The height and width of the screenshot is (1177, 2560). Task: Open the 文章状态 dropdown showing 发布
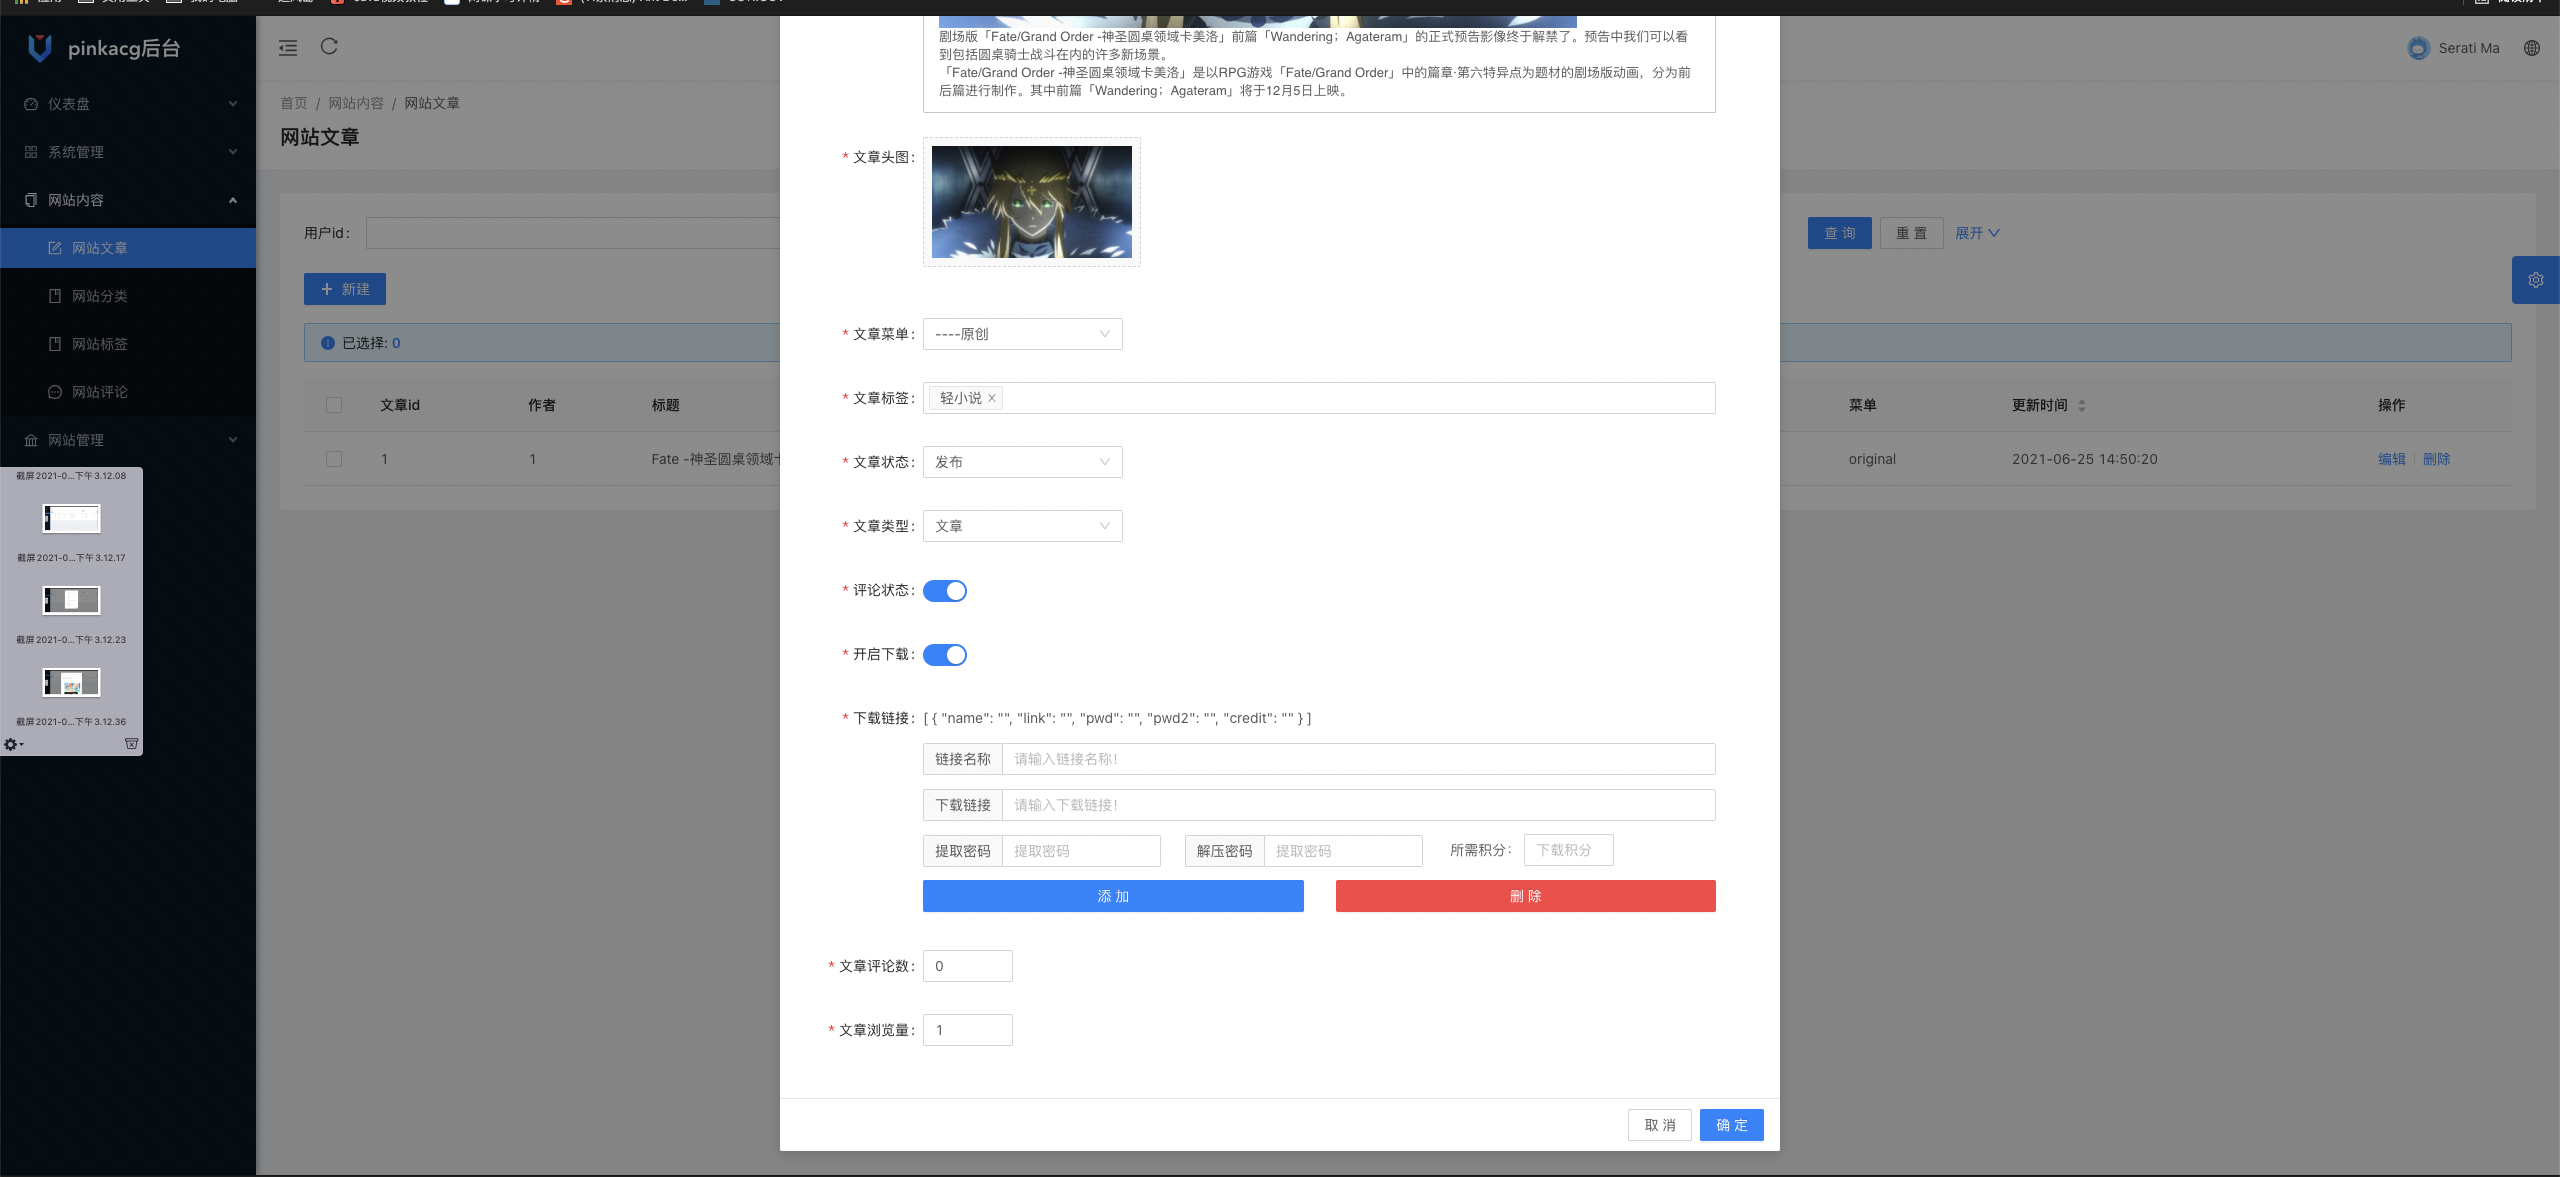[1021, 462]
